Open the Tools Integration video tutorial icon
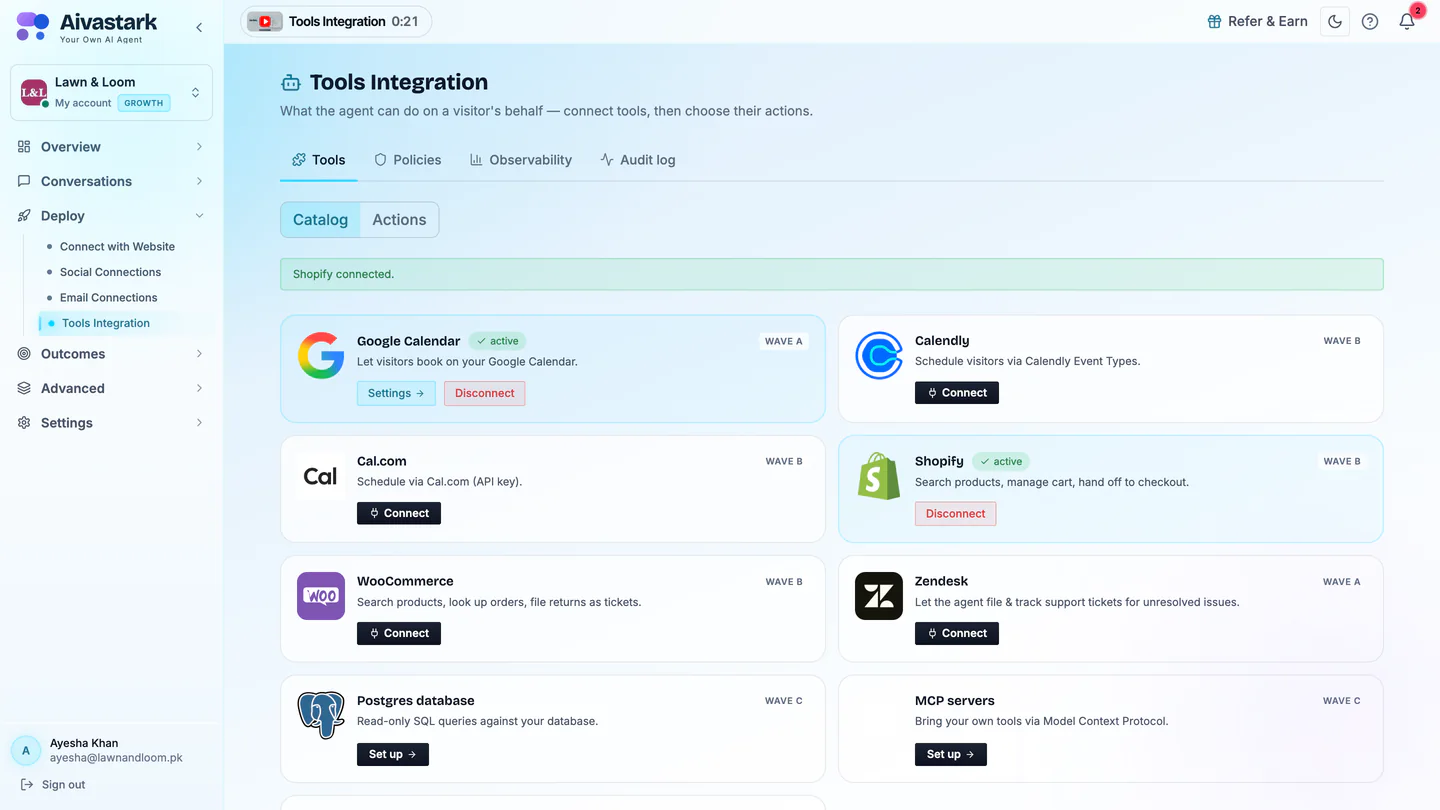 [x=265, y=21]
